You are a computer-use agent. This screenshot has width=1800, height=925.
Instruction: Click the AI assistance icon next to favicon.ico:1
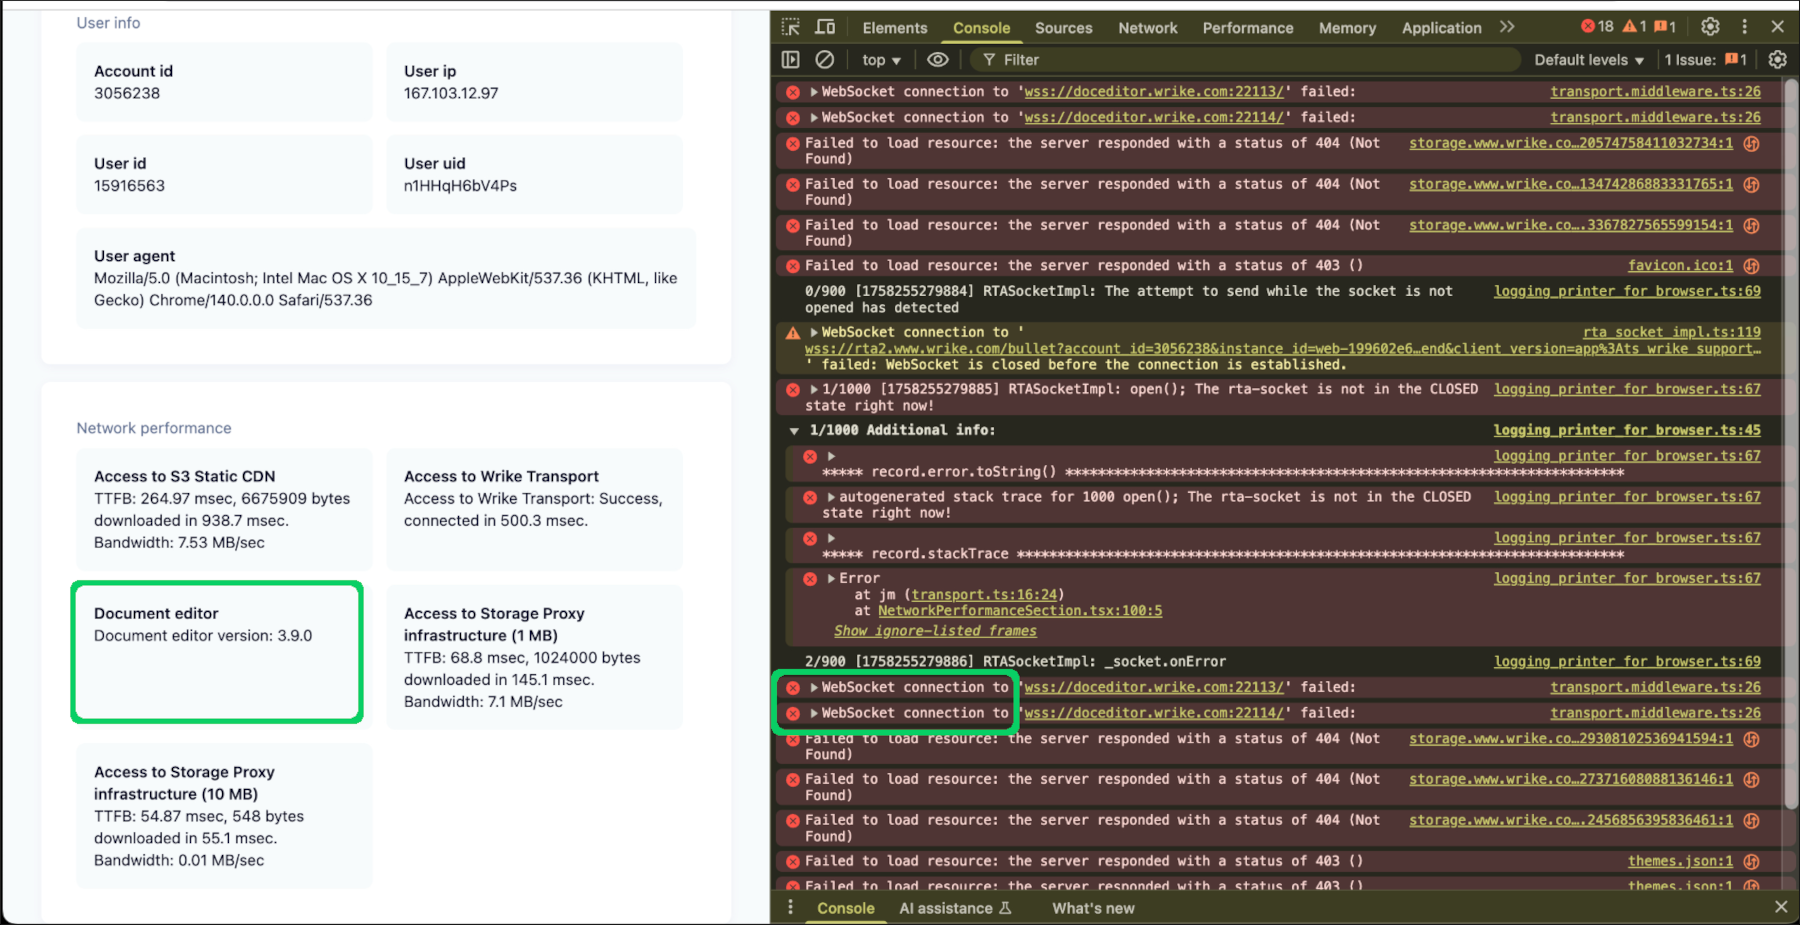(x=1751, y=266)
